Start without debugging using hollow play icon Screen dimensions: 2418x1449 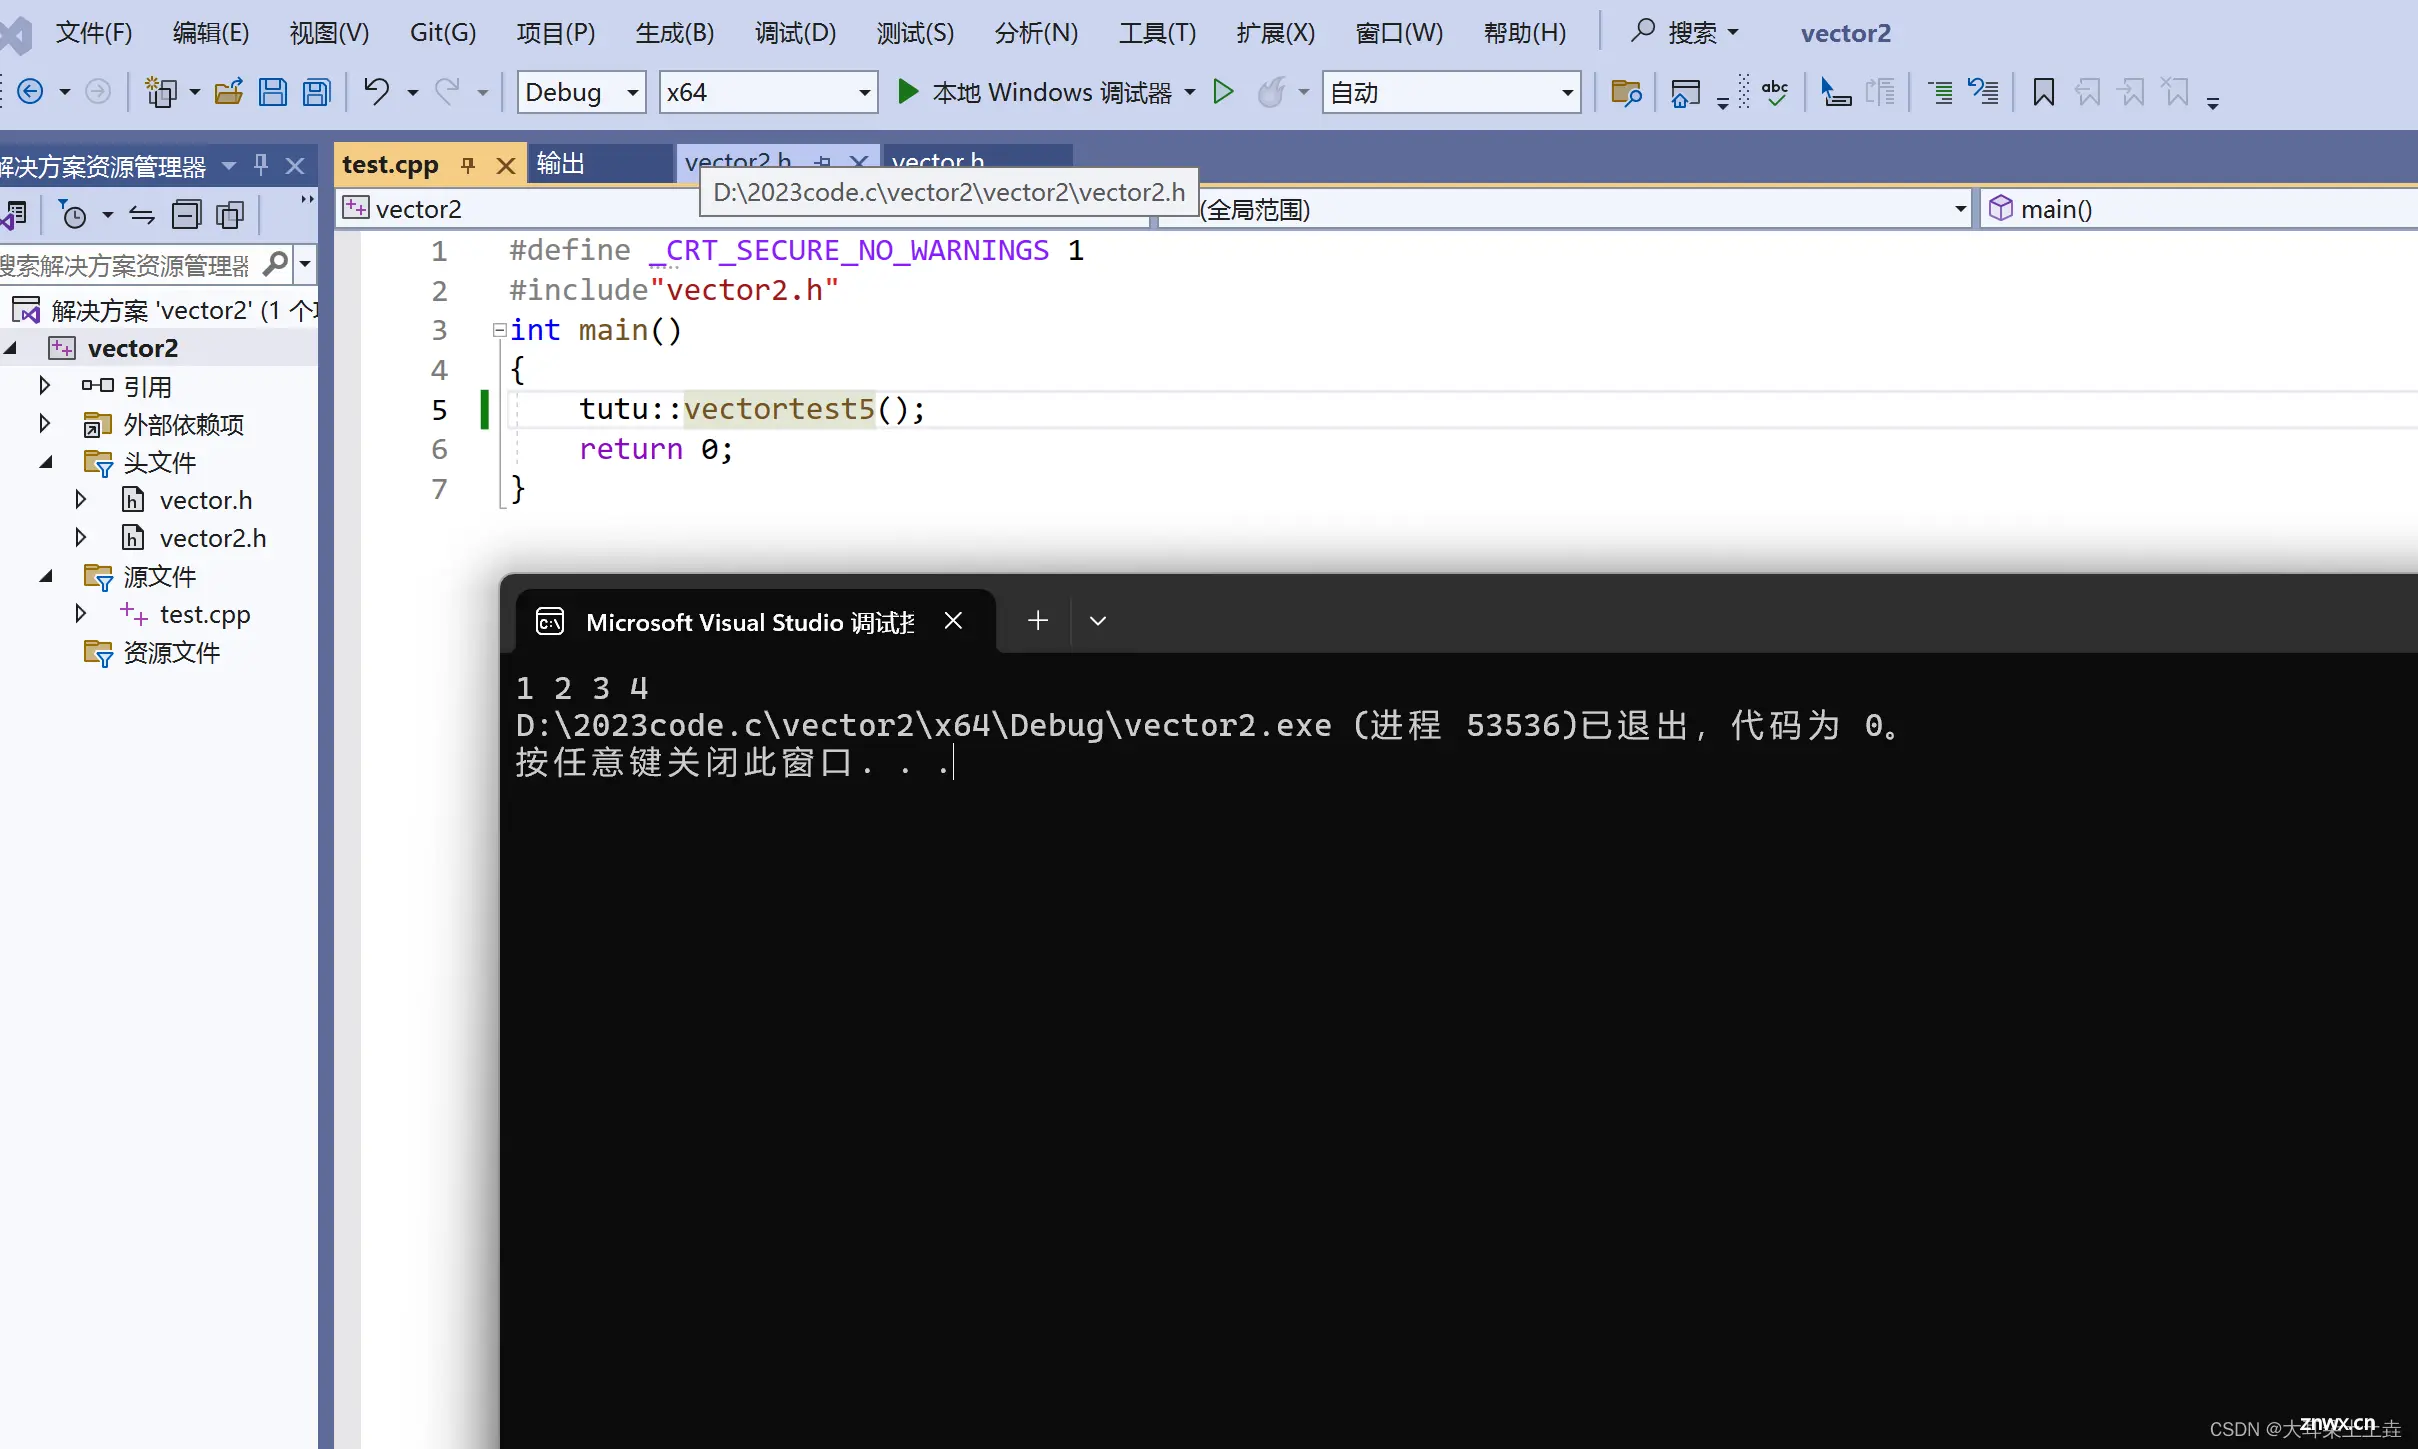point(1222,92)
